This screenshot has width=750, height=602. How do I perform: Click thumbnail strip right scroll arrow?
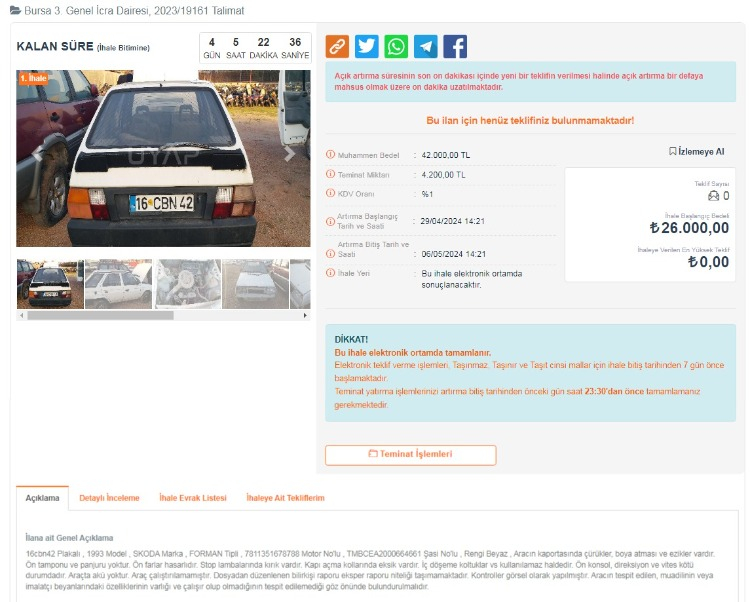click(305, 316)
